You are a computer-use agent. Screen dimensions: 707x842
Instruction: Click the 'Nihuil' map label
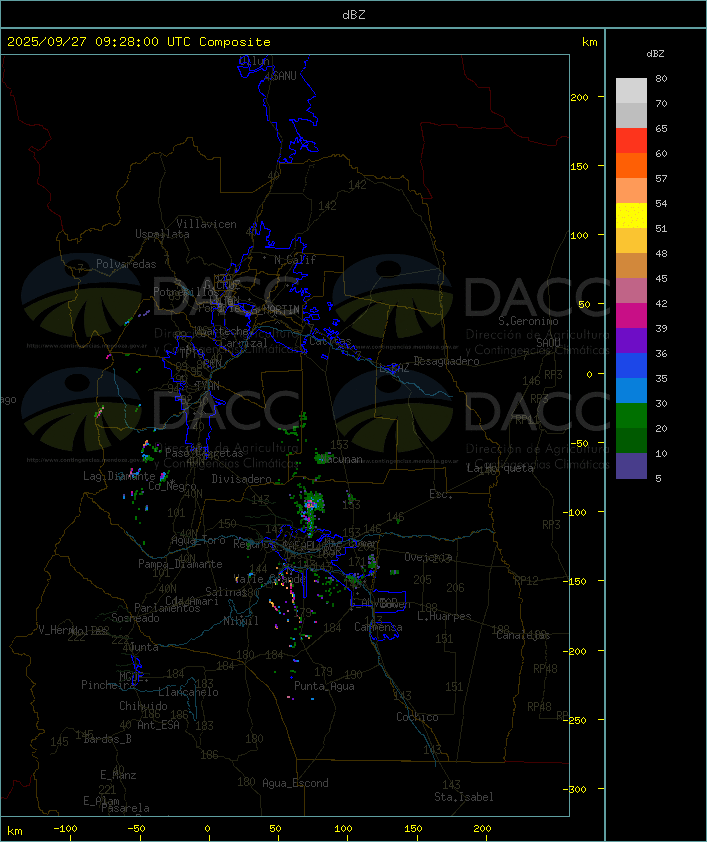pyautogui.click(x=241, y=621)
